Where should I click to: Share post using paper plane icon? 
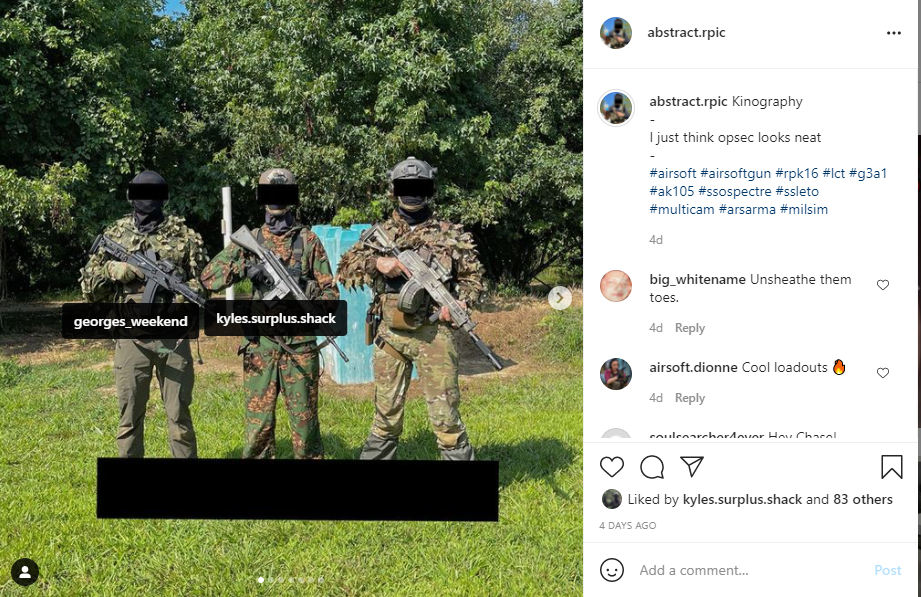click(692, 466)
